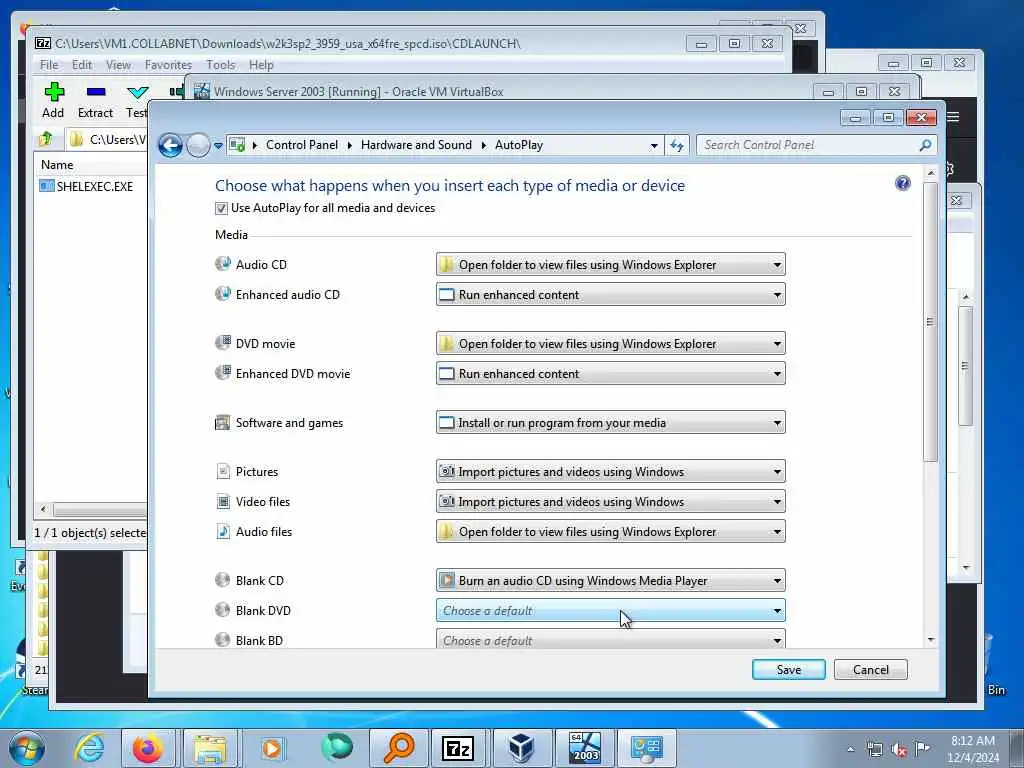Image resolution: width=1024 pixels, height=768 pixels.
Task: Click the search magnifier in Control Panel
Action: coord(925,145)
